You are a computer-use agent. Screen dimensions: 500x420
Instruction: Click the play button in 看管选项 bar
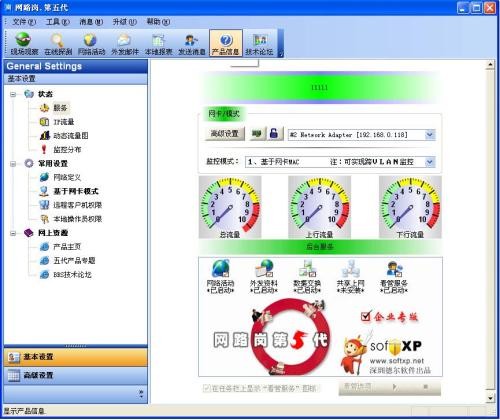pyautogui.click(x=394, y=387)
